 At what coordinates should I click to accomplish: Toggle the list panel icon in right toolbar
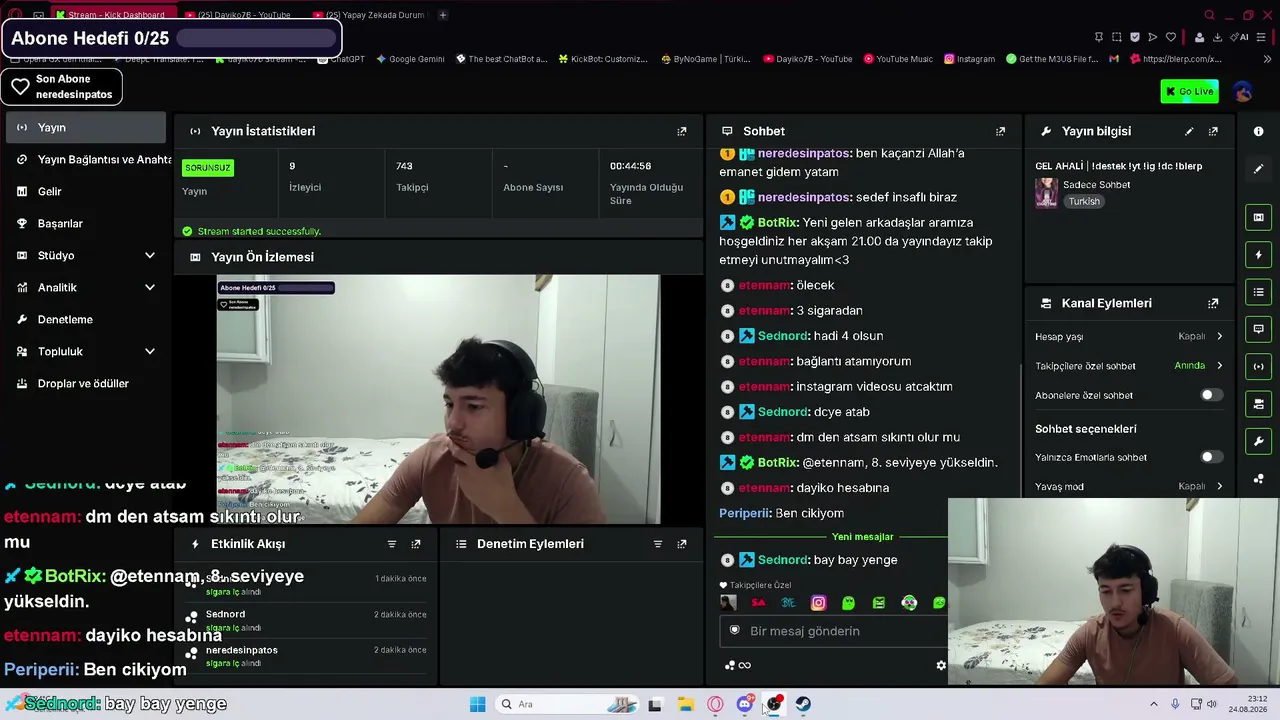tap(1258, 292)
